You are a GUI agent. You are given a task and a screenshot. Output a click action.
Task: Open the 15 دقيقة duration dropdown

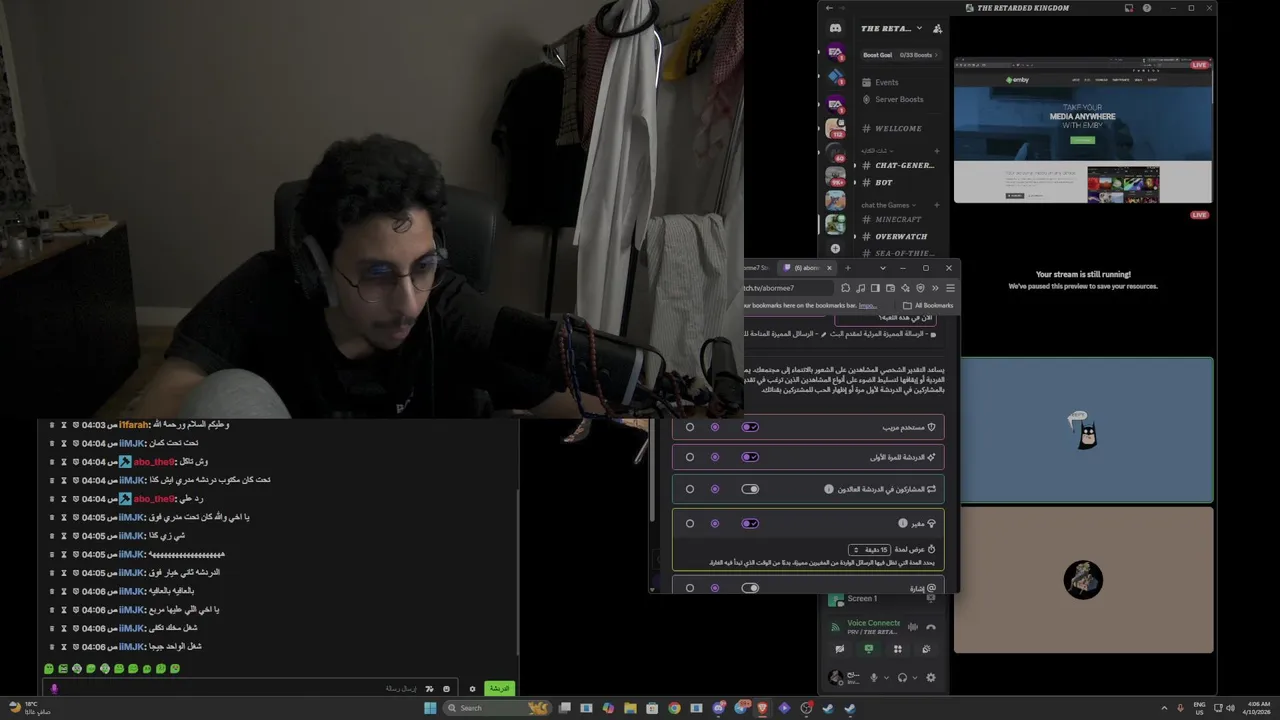869,549
